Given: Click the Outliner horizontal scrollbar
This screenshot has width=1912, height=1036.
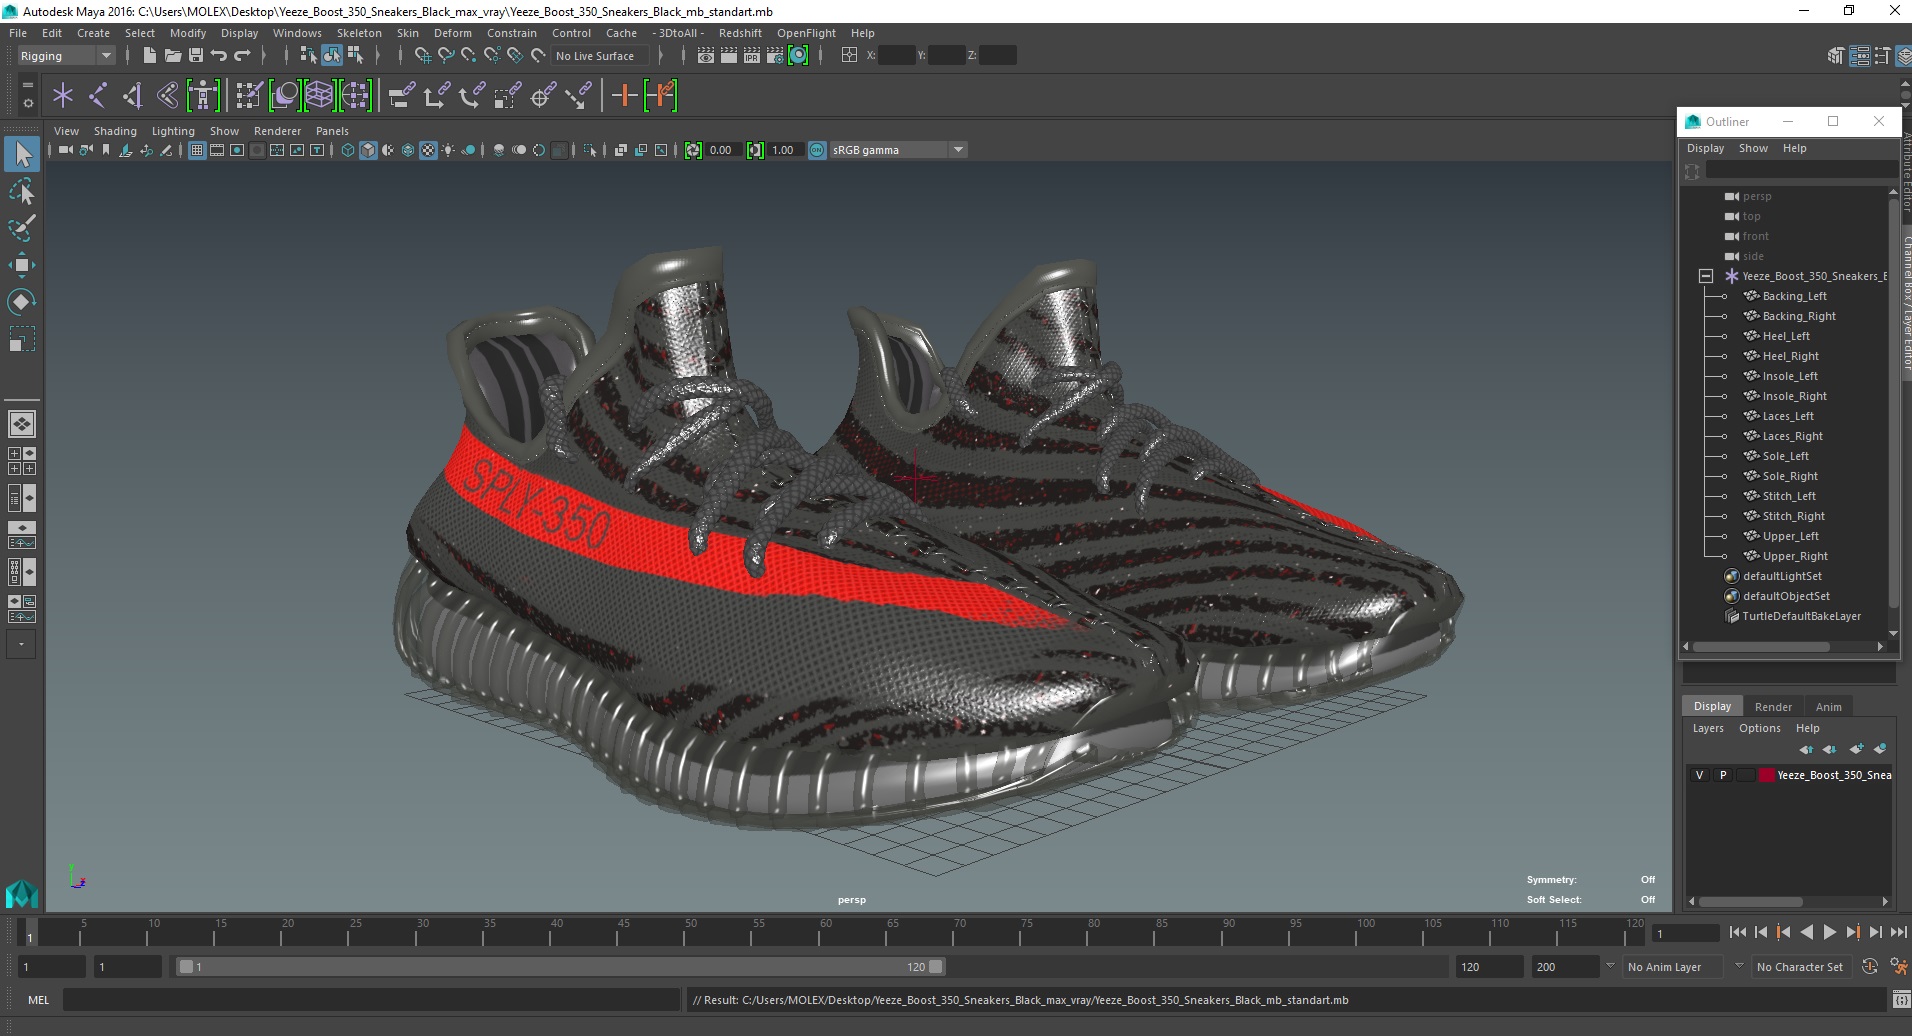Looking at the screenshot, I should pos(1761,647).
